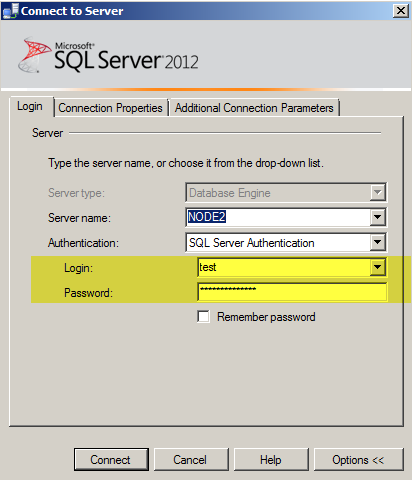Click the disabled Server type dropdown arrow
The height and width of the screenshot is (480, 412).
point(378,192)
